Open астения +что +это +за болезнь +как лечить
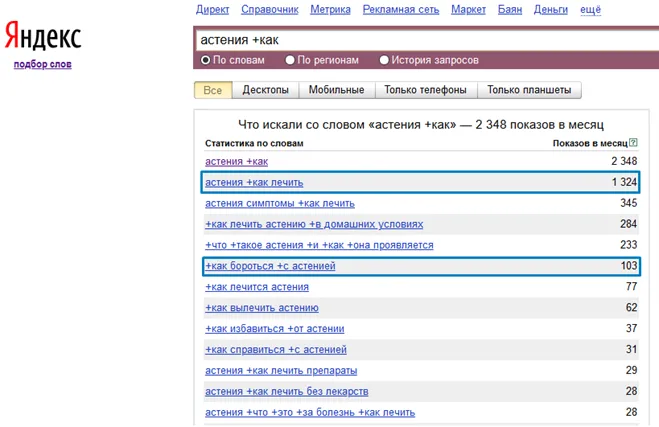This screenshot has width=659, height=427. (310, 412)
